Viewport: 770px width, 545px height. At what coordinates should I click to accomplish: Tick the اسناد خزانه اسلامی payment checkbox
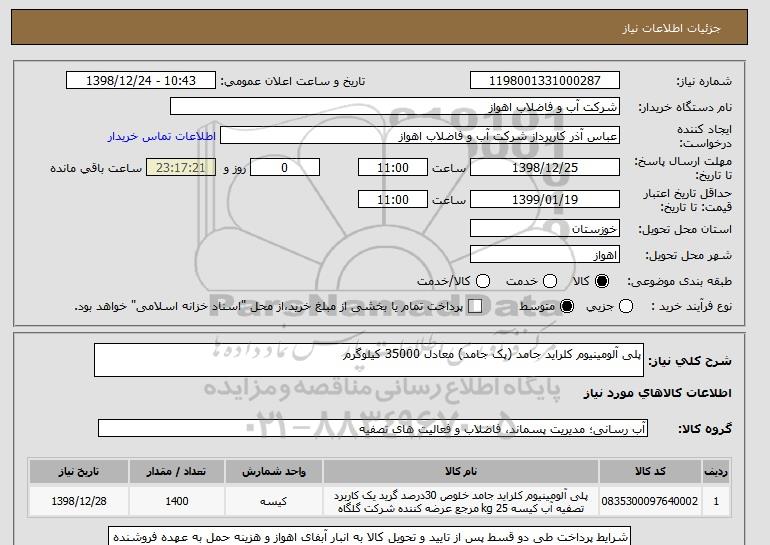click(x=475, y=306)
